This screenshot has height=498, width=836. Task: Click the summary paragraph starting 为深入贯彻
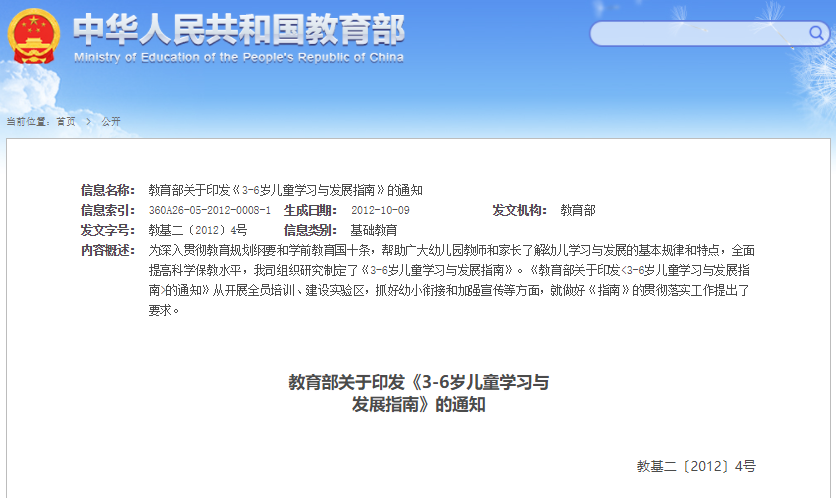pyautogui.click(x=452, y=280)
